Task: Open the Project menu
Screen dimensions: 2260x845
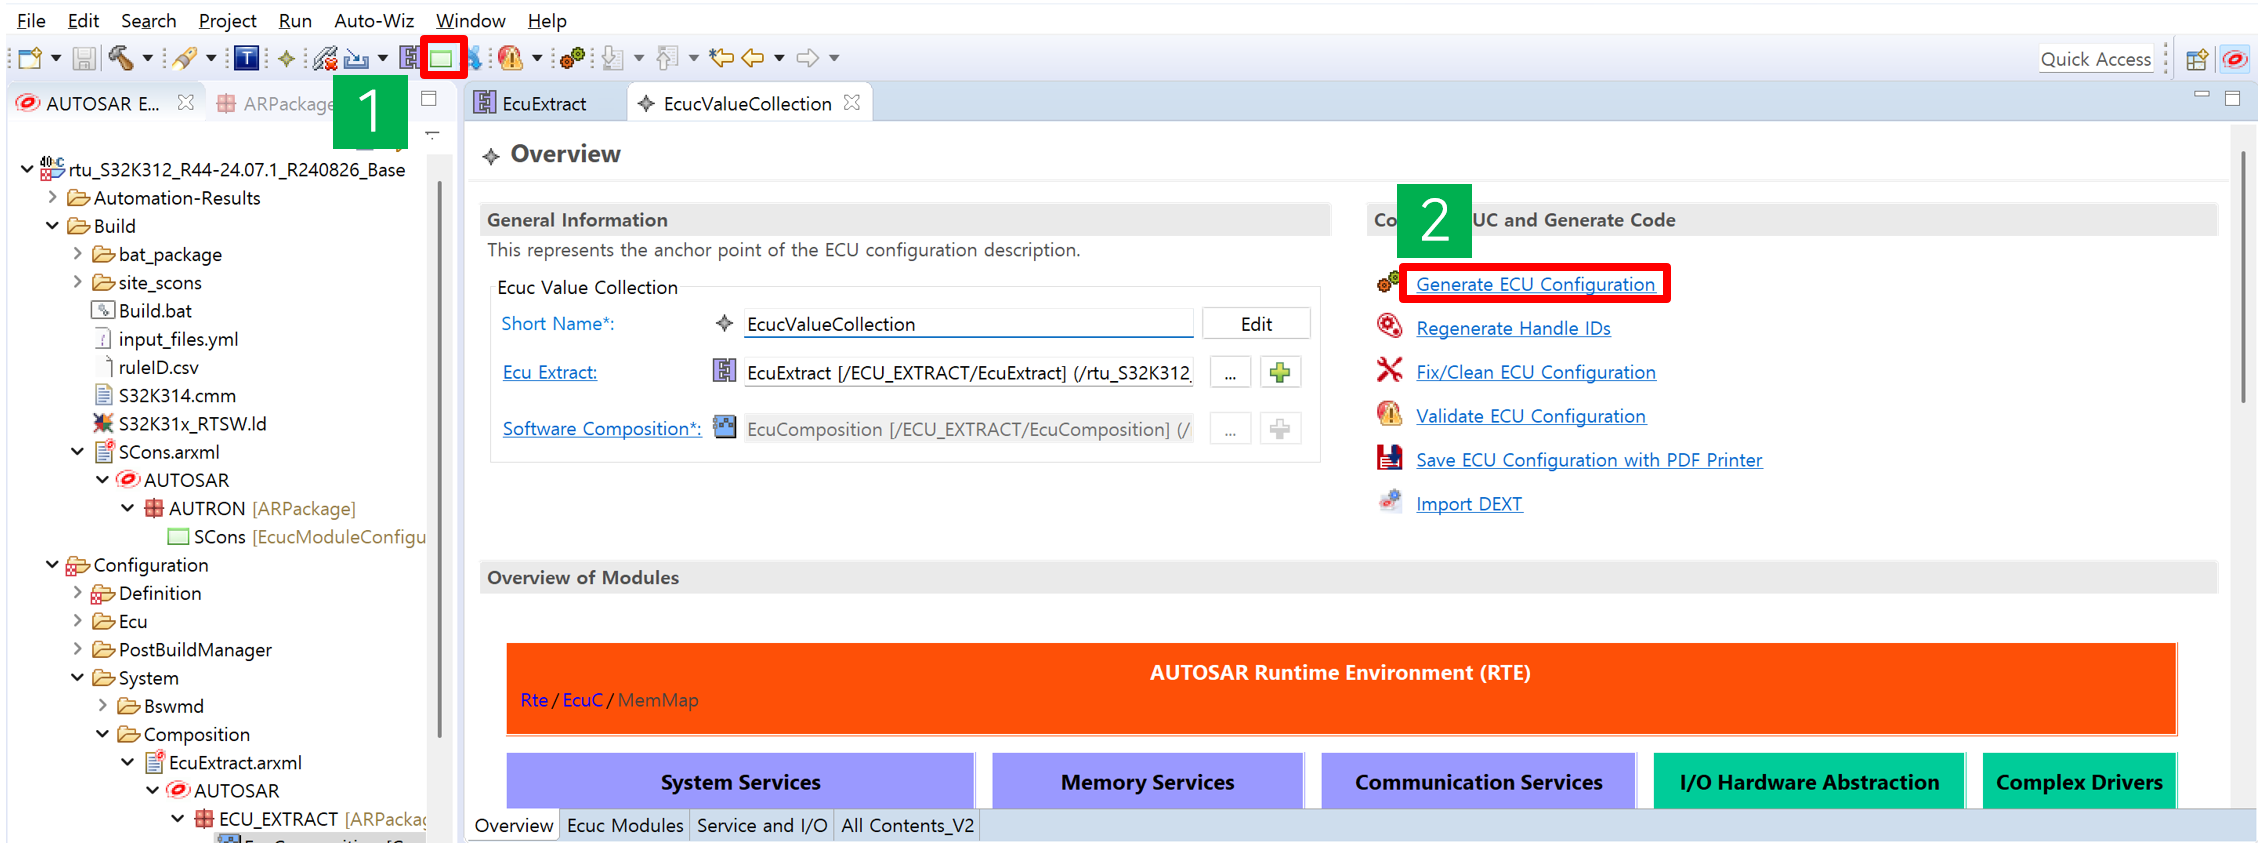Action: [x=227, y=20]
